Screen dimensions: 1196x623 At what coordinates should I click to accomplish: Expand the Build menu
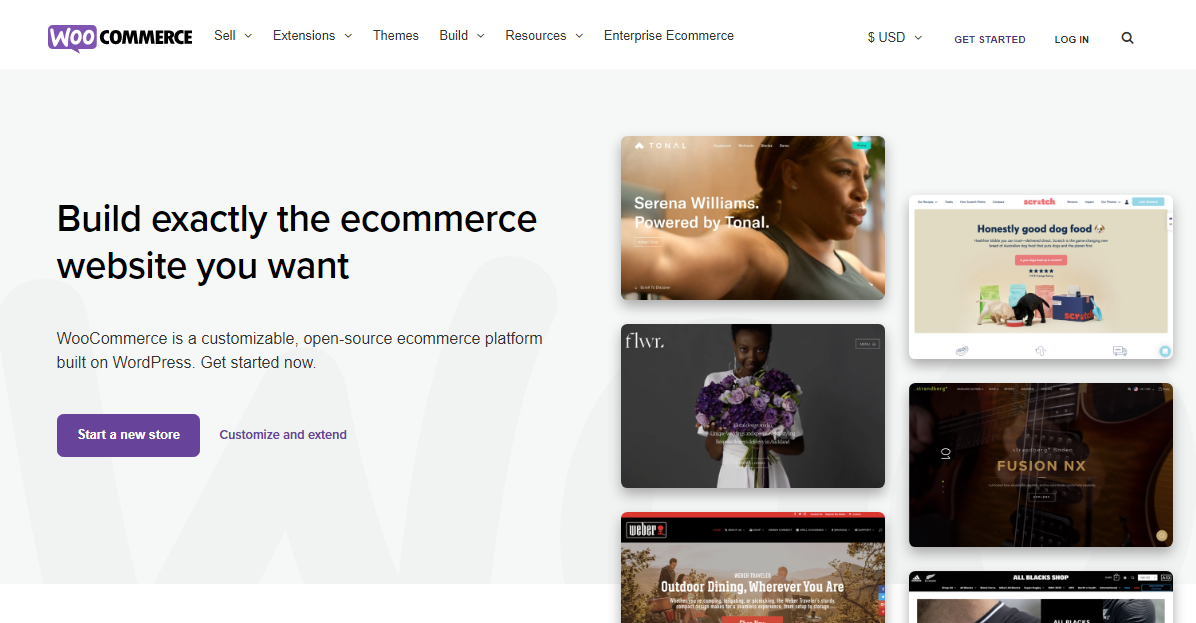(x=461, y=36)
